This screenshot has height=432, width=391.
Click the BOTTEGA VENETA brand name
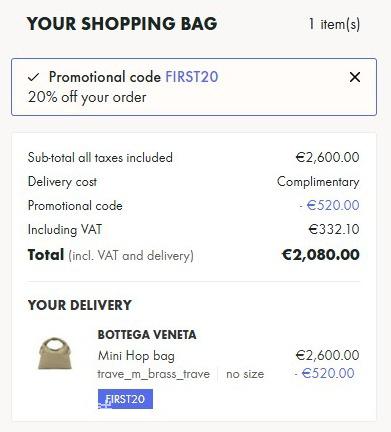click(147, 334)
